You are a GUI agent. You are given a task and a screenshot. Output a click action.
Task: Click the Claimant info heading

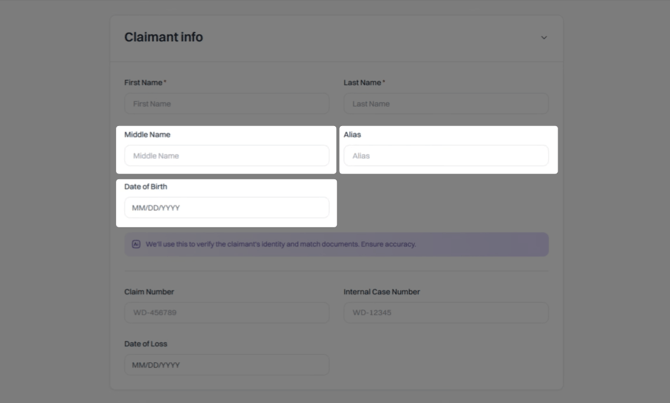[163, 37]
